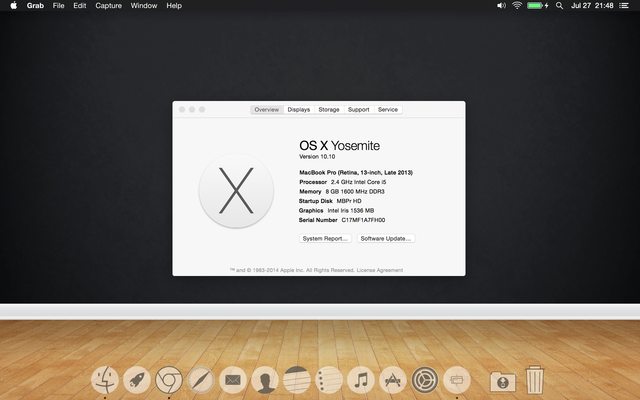The image size is (640, 400).
Task: Click the battery status icon
Action: click(x=538, y=5)
